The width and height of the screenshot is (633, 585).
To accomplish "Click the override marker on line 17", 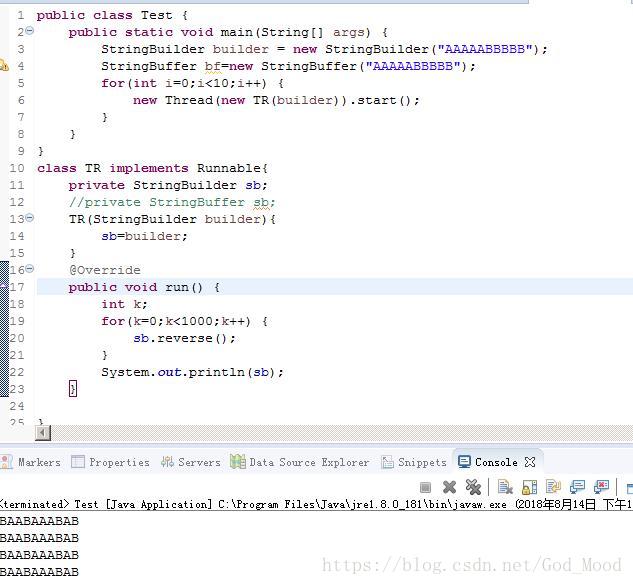I will (4, 285).
